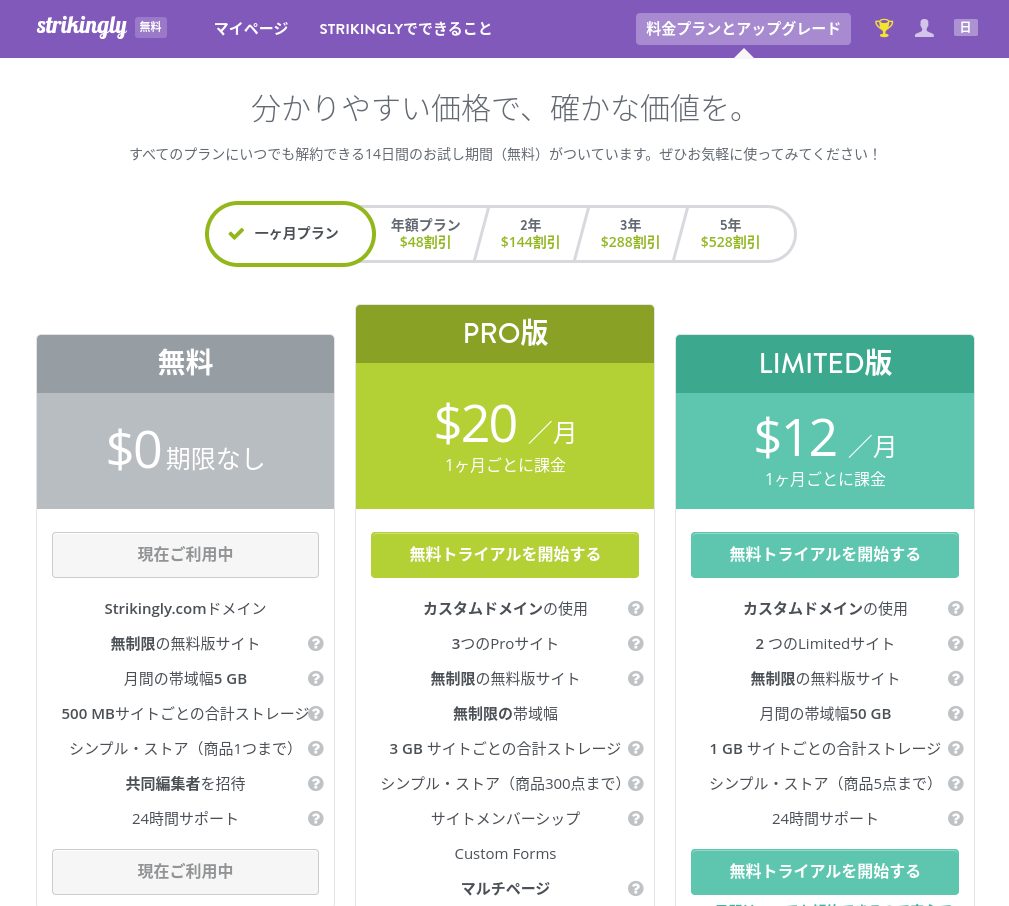Select the 一ヶ月プラン billing option

(290, 234)
